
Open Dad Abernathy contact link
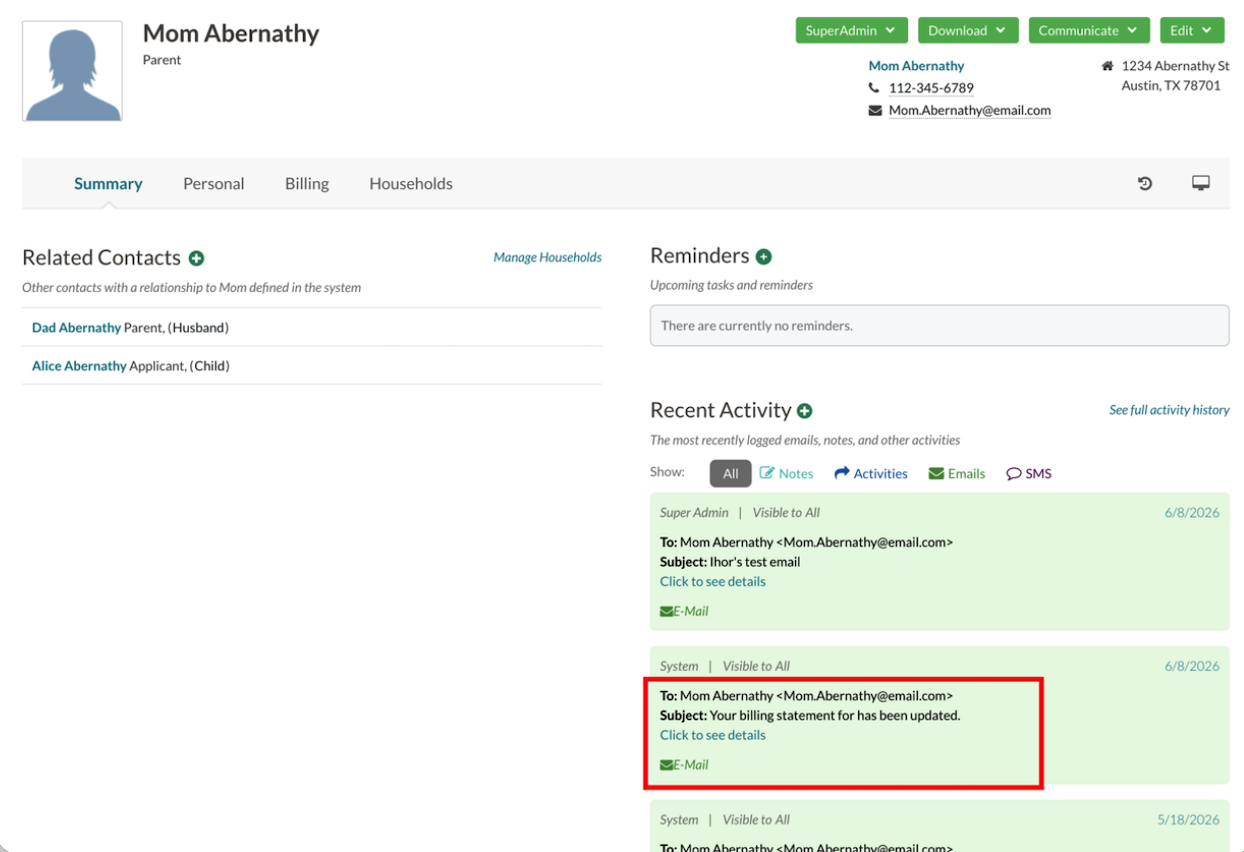pos(76,328)
